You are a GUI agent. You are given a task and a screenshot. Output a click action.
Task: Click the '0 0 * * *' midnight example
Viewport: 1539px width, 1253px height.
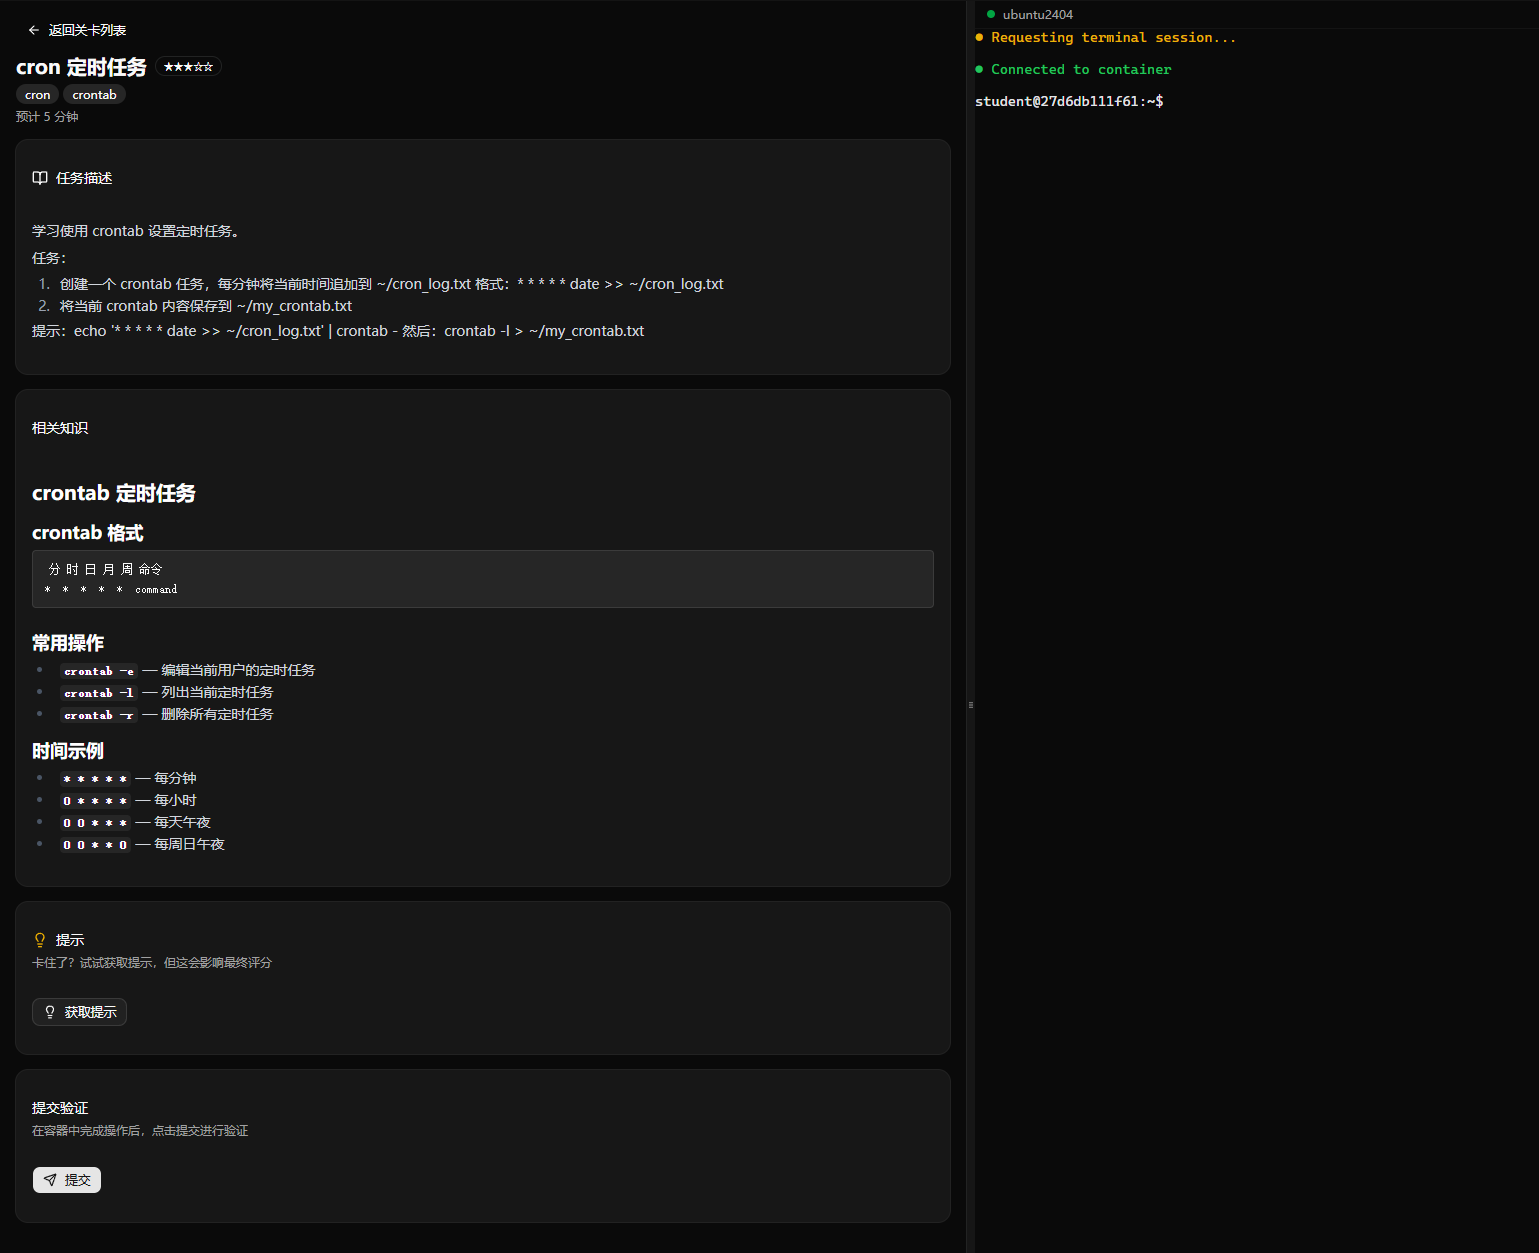click(95, 823)
